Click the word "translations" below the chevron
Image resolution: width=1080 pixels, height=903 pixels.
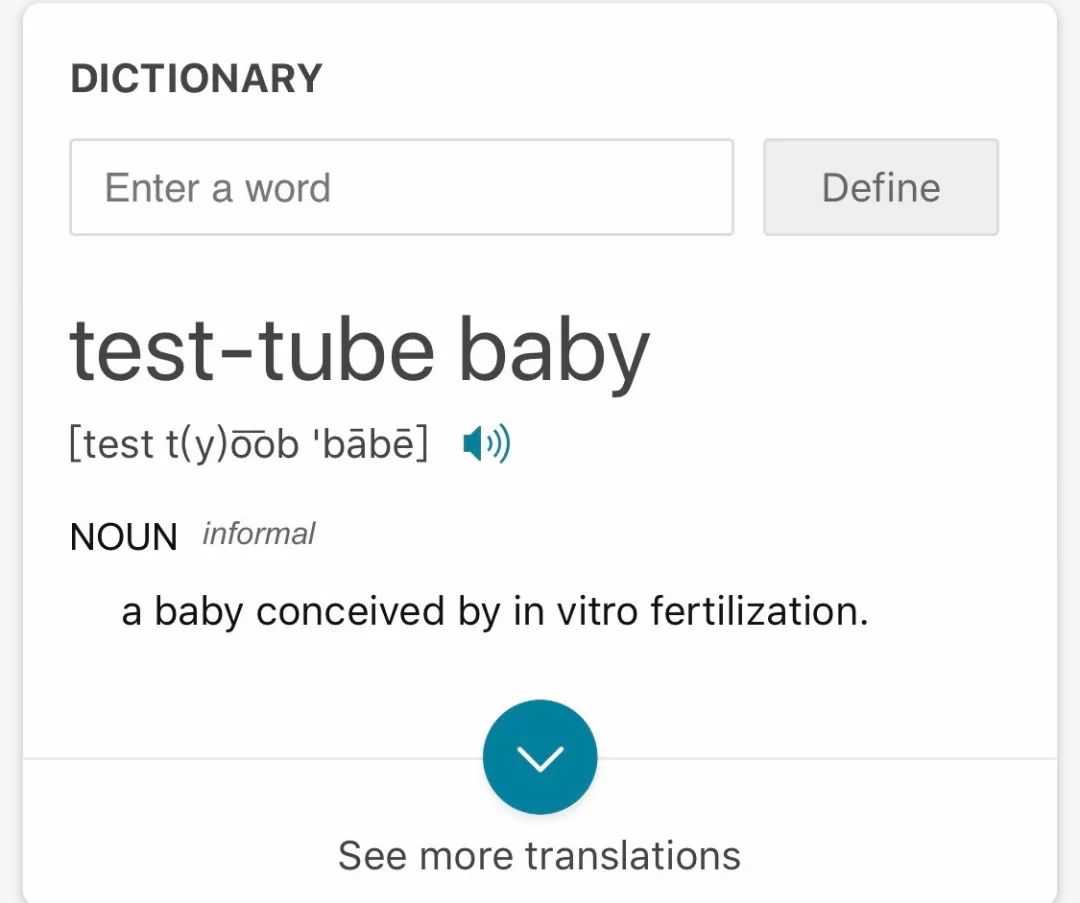(x=633, y=856)
